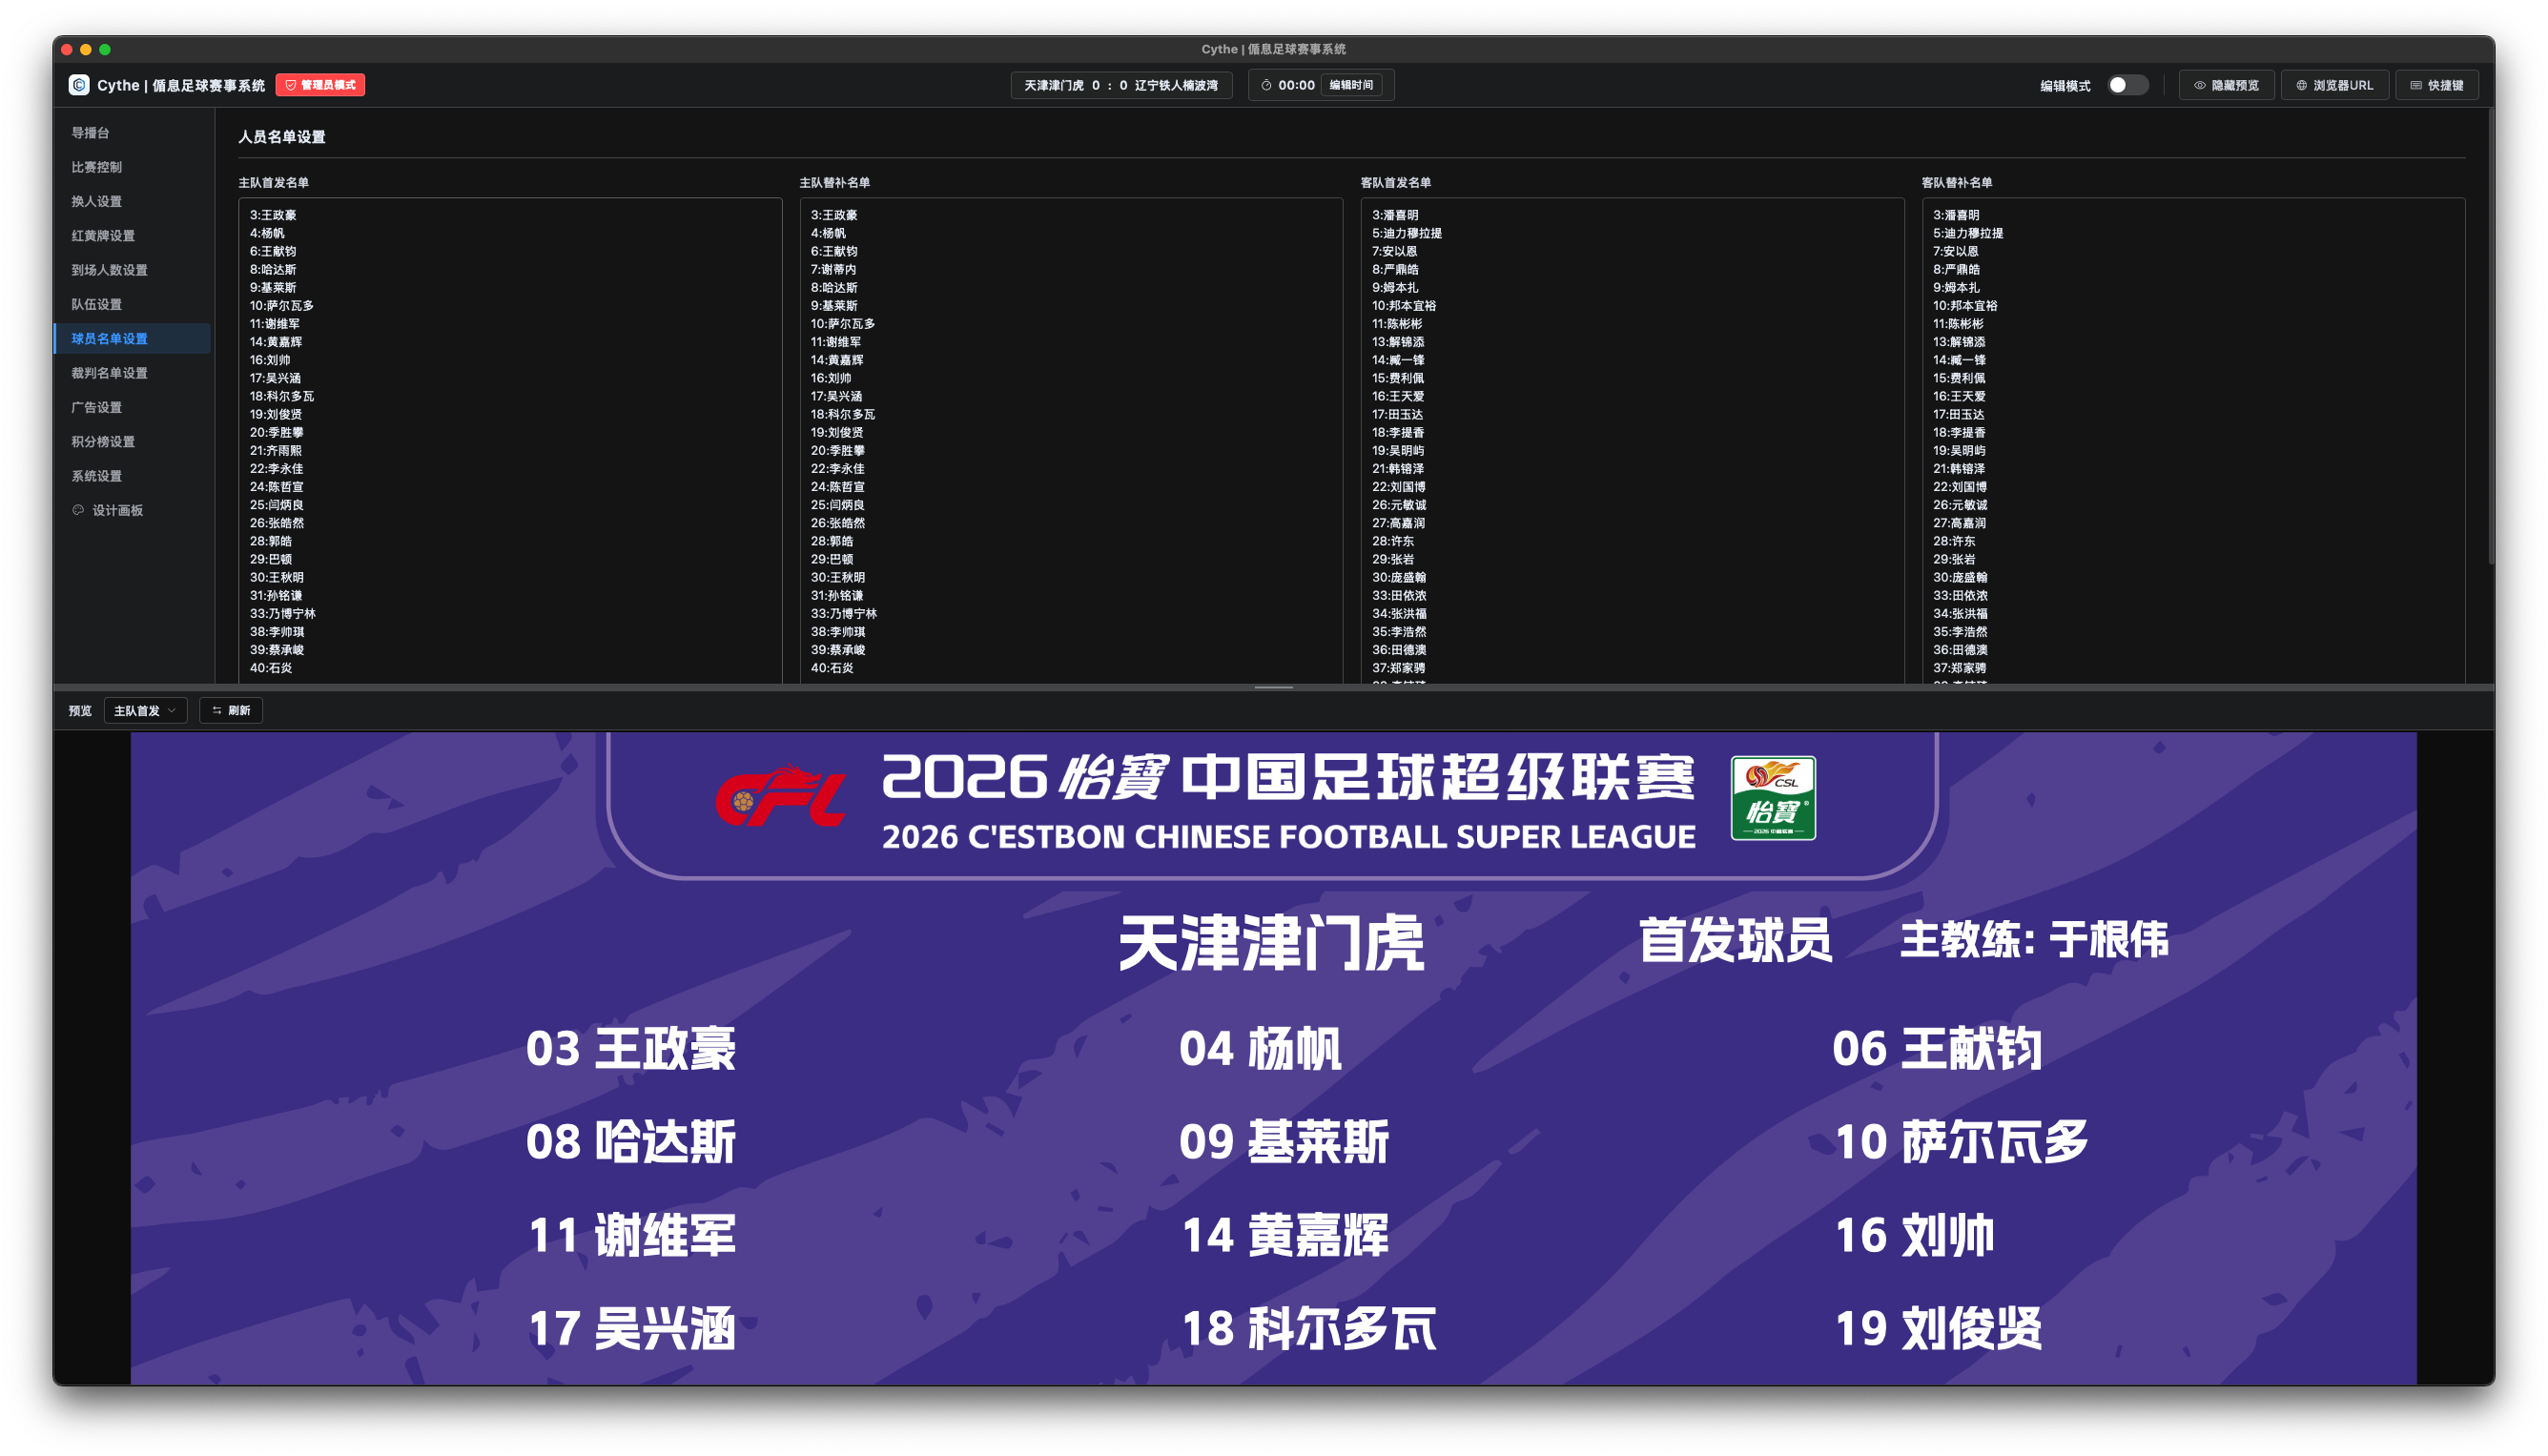
Task: Click 16:王天爱 in 客队替补名单
Action: click(x=1960, y=396)
